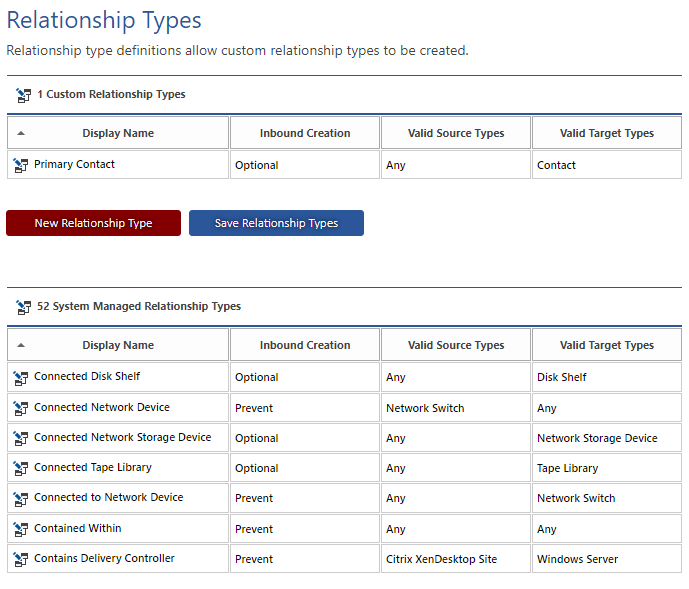Open the Primary Contact relationship type
This screenshot has width=689, height=589.
pyautogui.click(x=74, y=164)
